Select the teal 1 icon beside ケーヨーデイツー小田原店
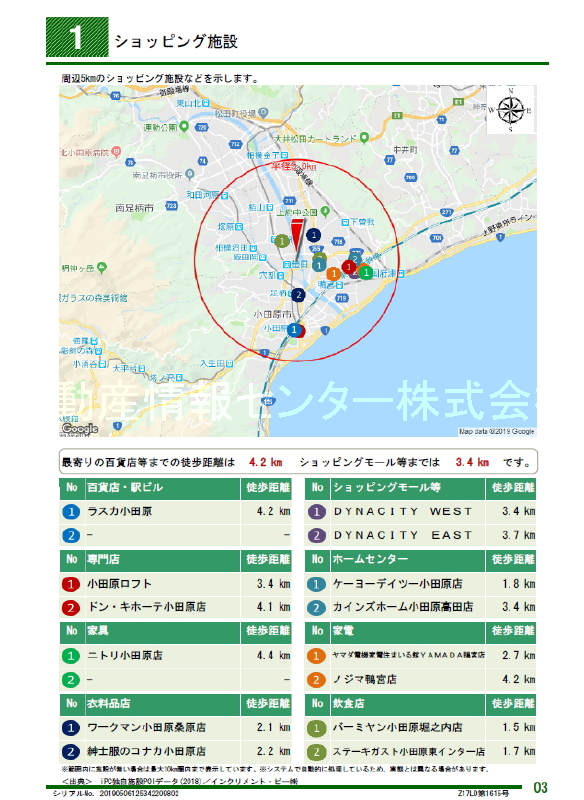584x800 pixels. click(x=316, y=584)
